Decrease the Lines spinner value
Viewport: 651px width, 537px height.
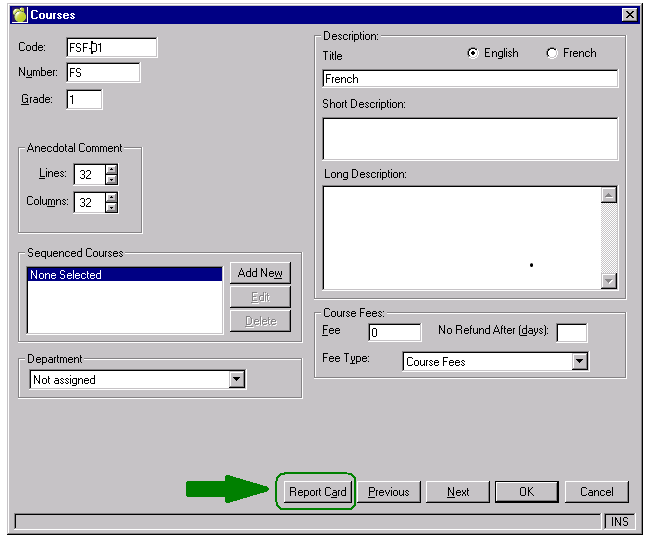coord(111,180)
